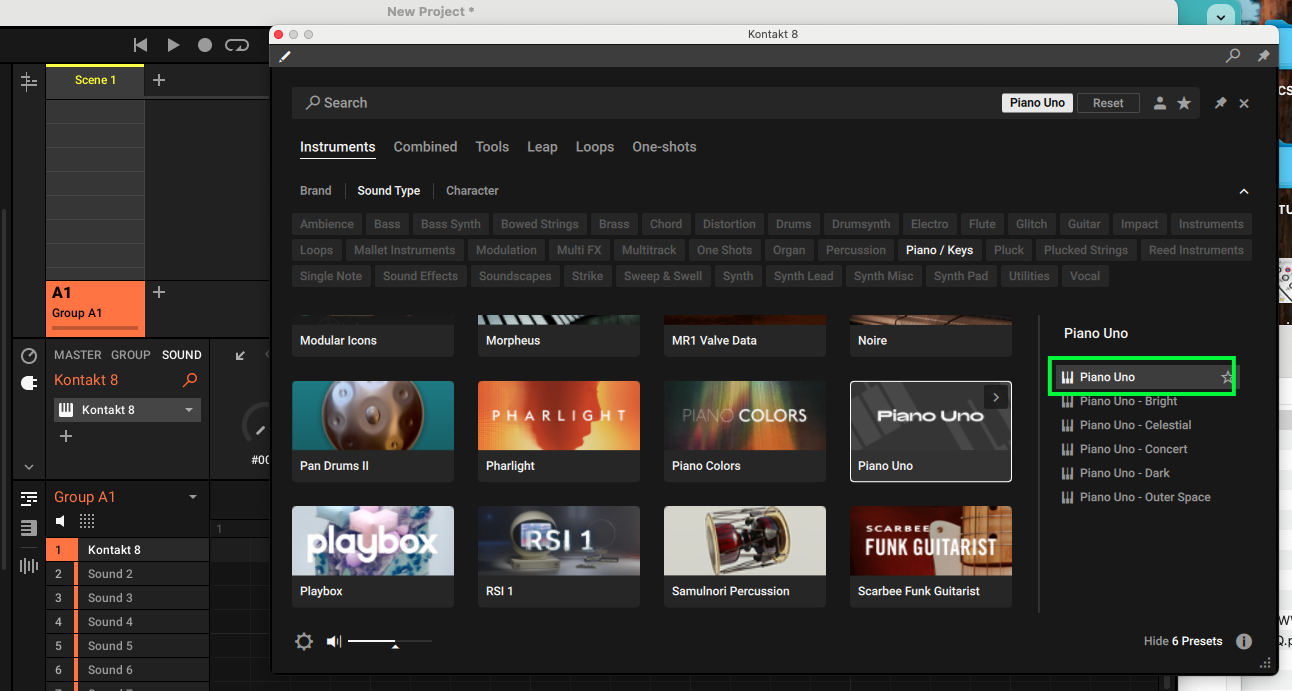The height and width of the screenshot is (691, 1292).
Task: Open the One-shots tab
Action: [x=664, y=147]
